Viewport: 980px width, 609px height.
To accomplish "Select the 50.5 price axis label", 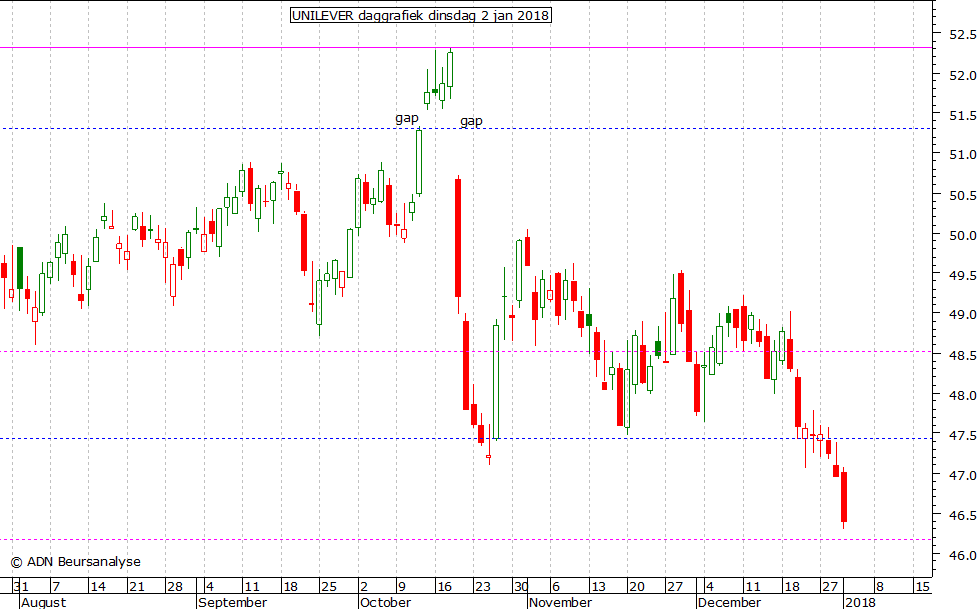I will (x=962, y=195).
